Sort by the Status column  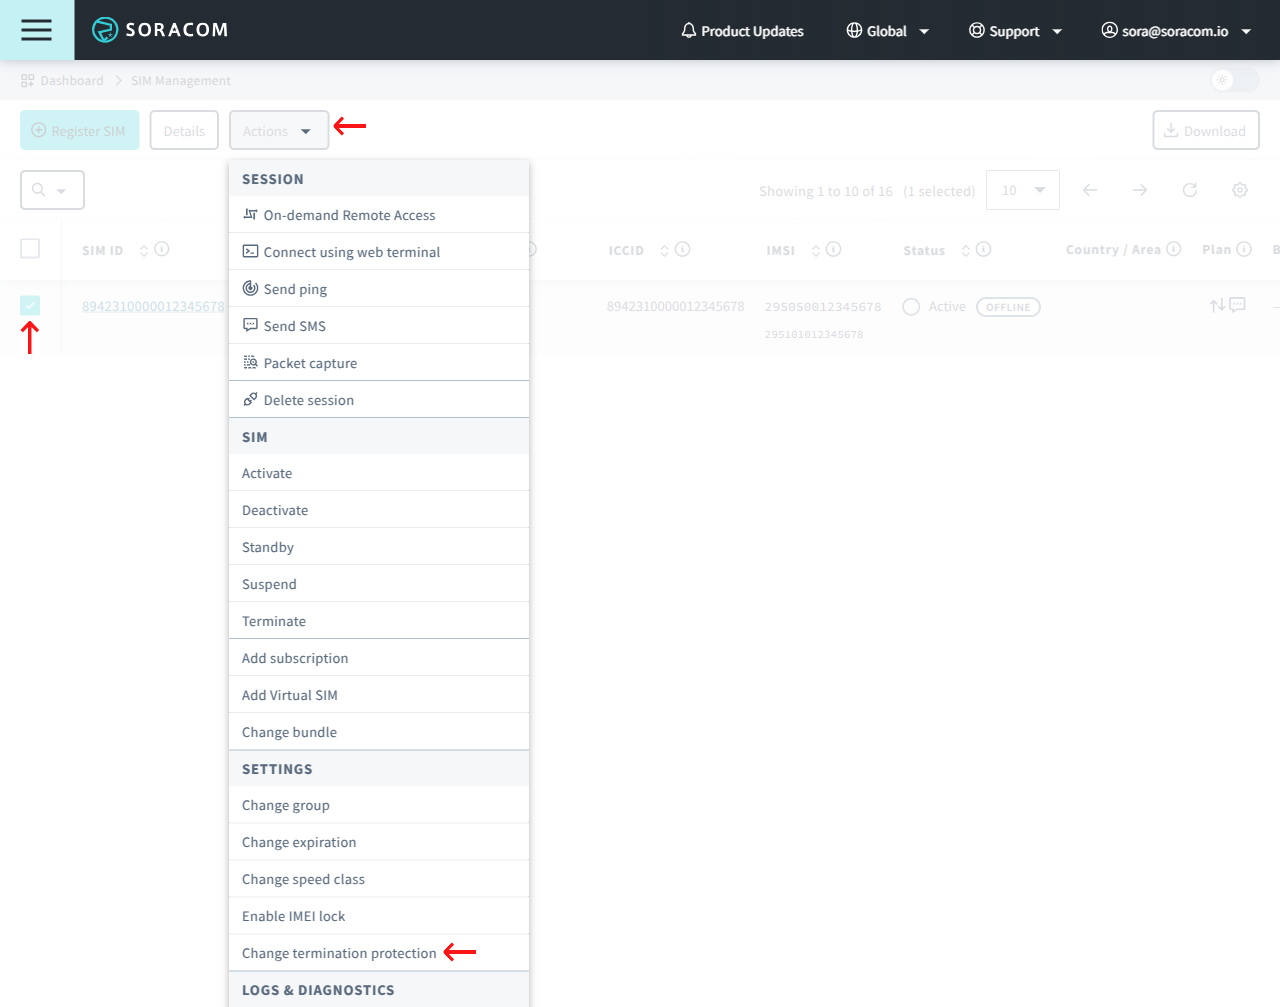point(963,249)
